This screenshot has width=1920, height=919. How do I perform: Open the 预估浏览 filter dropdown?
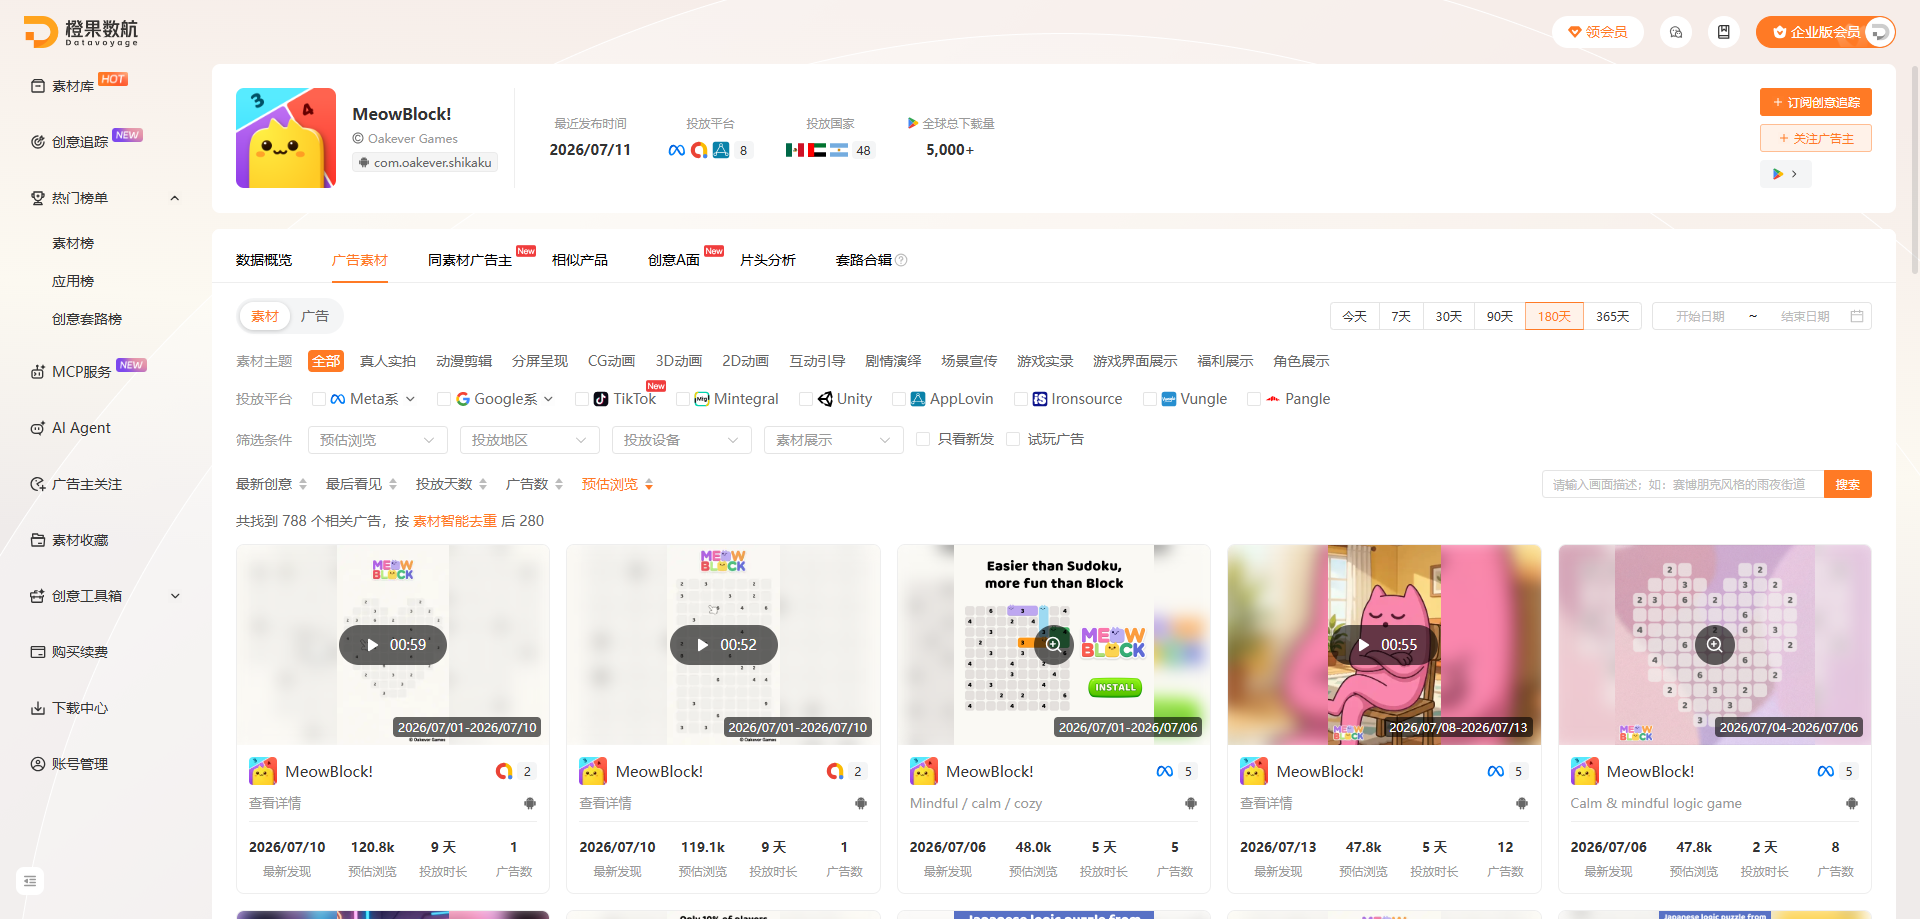pos(378,440)
